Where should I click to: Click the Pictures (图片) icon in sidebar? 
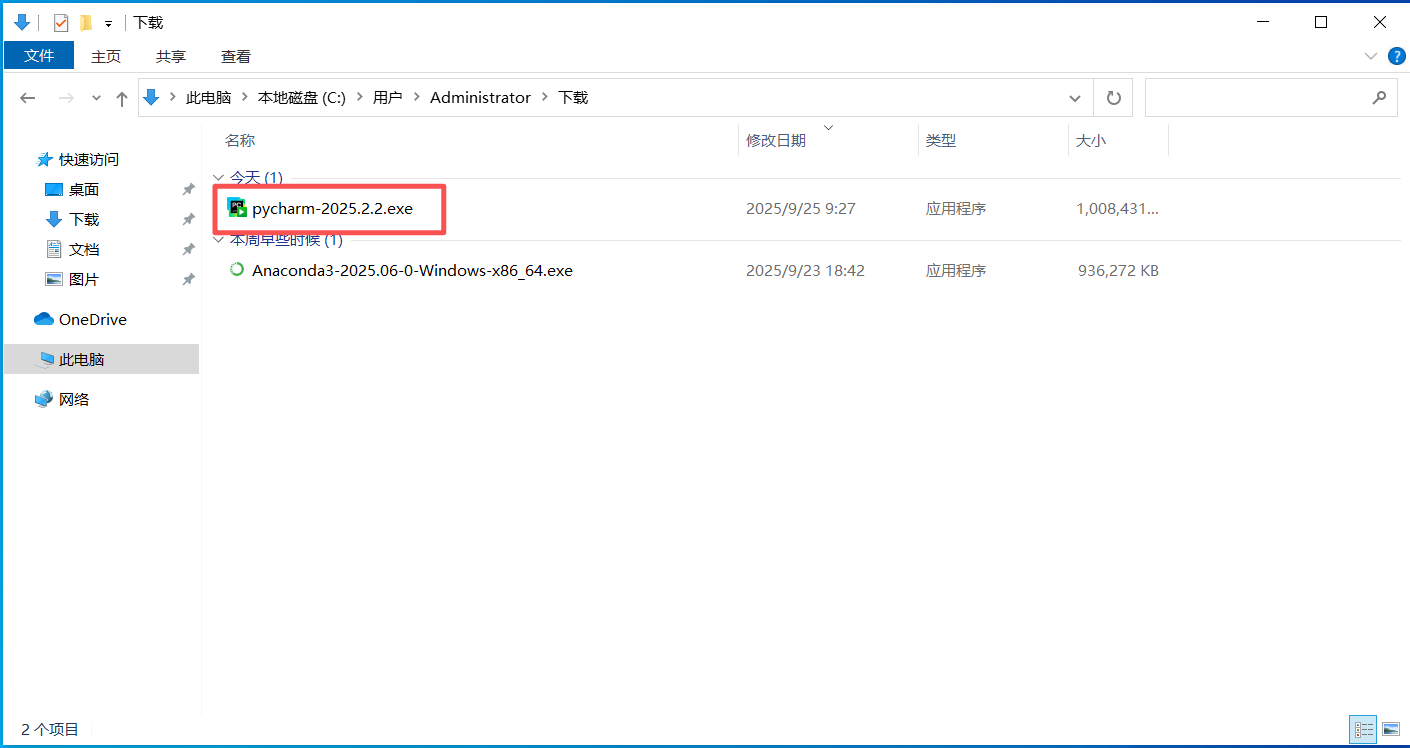pos(54,280)
